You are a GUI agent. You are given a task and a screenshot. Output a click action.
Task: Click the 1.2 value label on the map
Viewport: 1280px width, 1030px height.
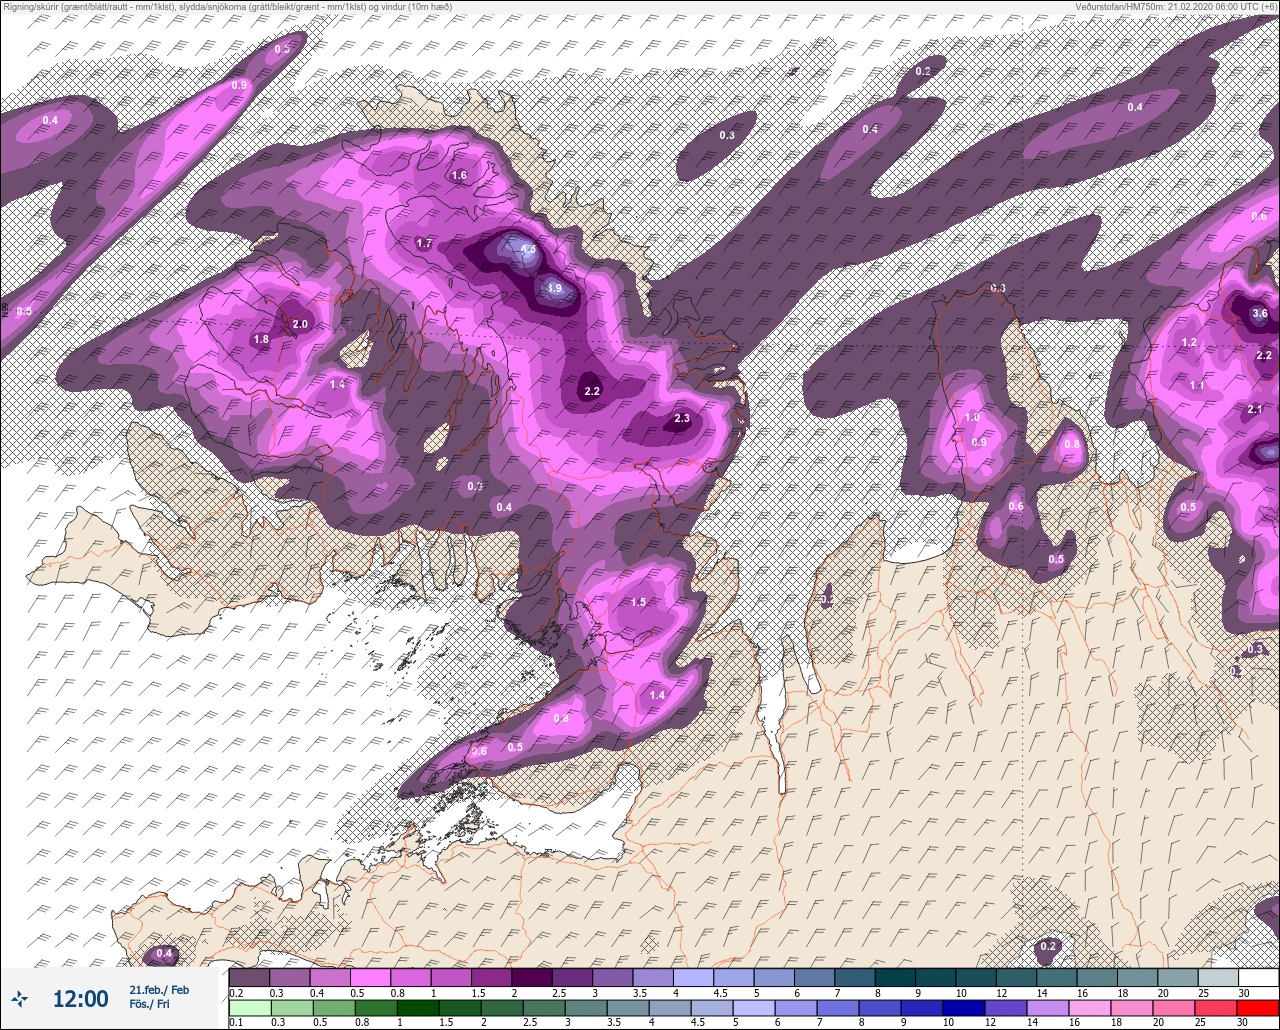point(1189,342)
